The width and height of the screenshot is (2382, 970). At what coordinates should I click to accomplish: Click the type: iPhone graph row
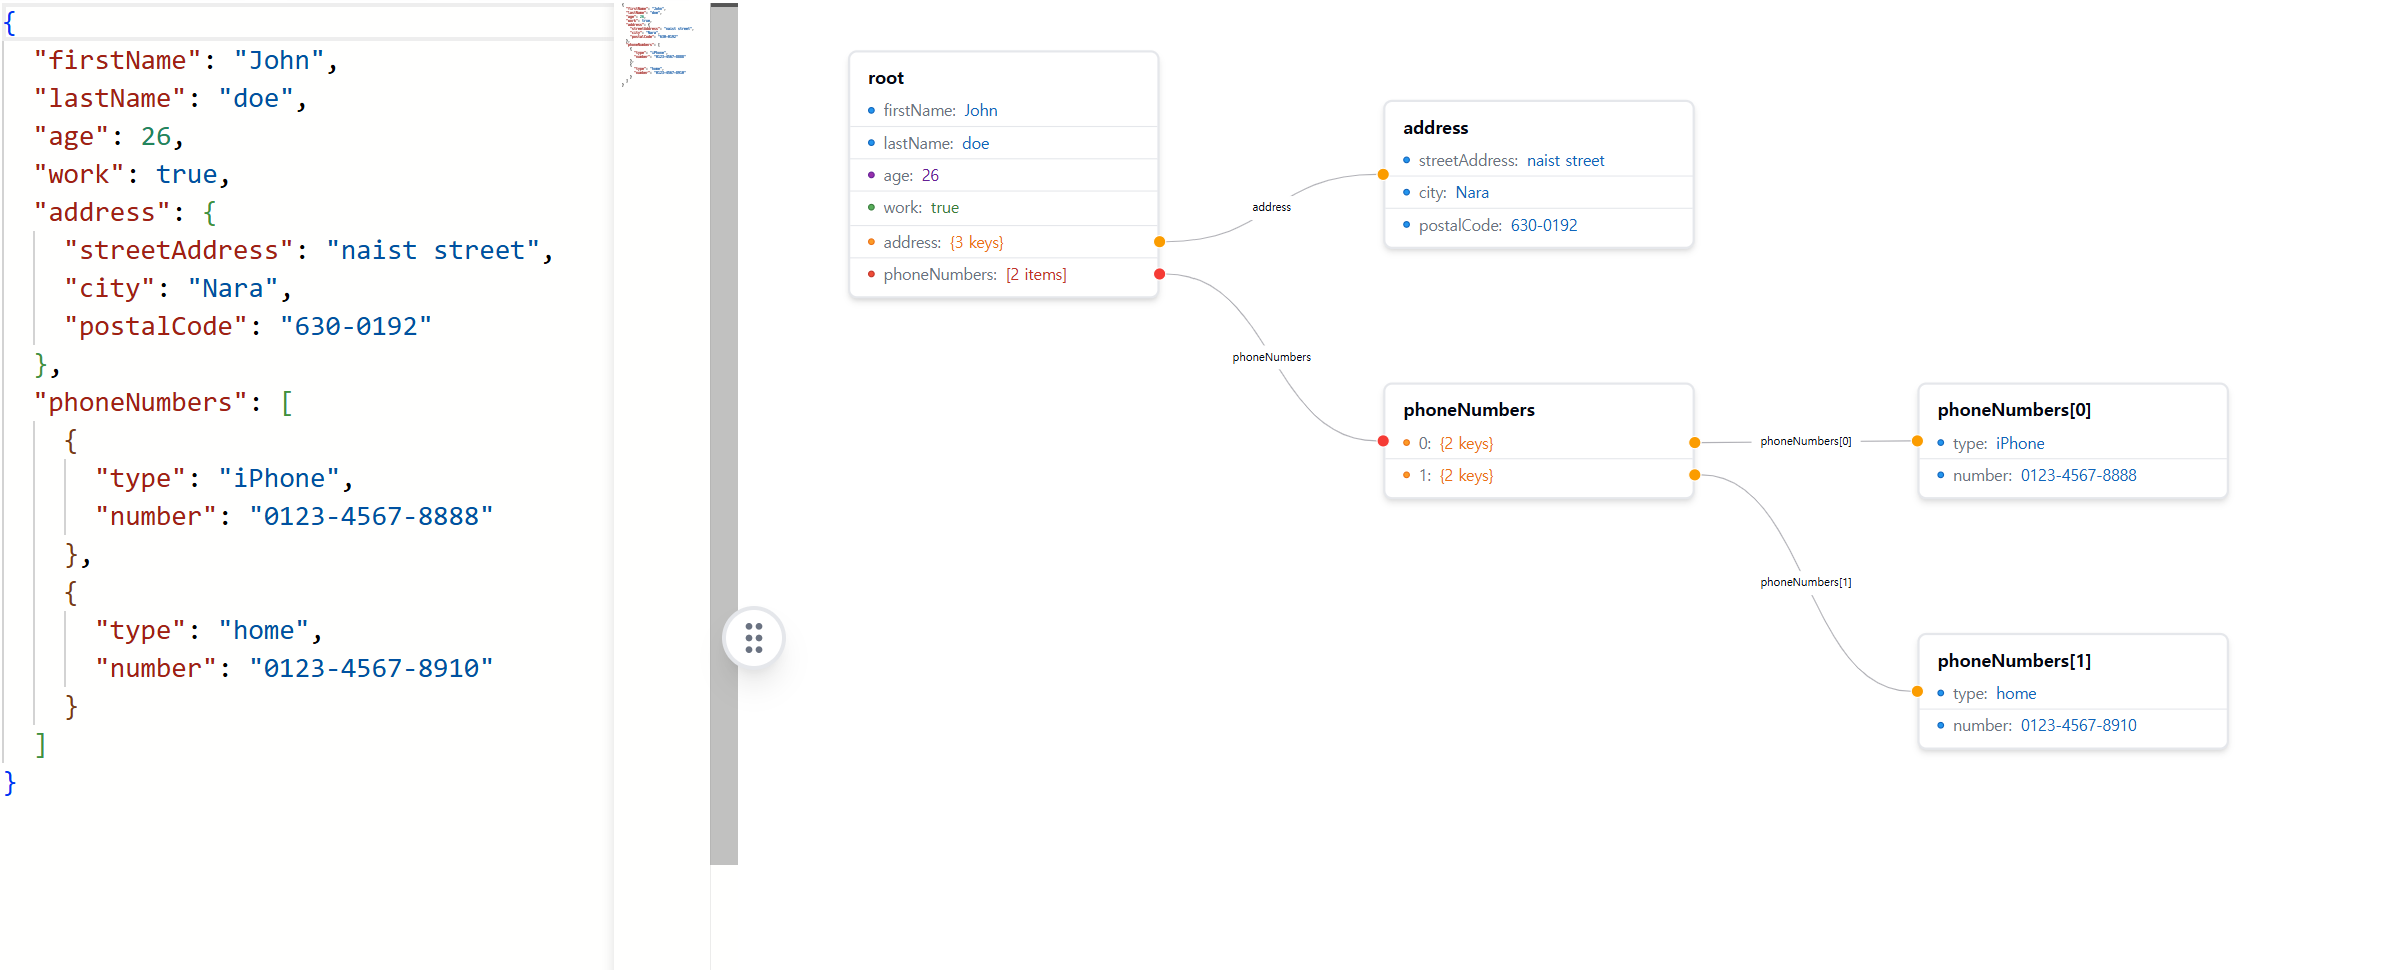[2073, 443]
